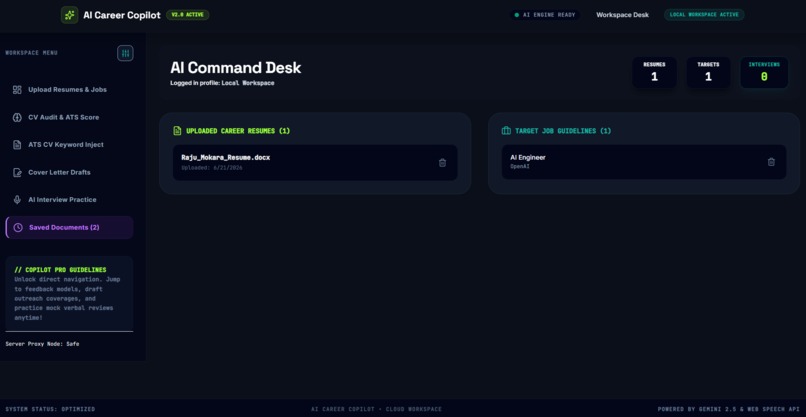Viewport: 806px width, 417px height.
Task: Open CV Audit & ATS Score section
Action: pyautogui.click(x=69, y=117)
